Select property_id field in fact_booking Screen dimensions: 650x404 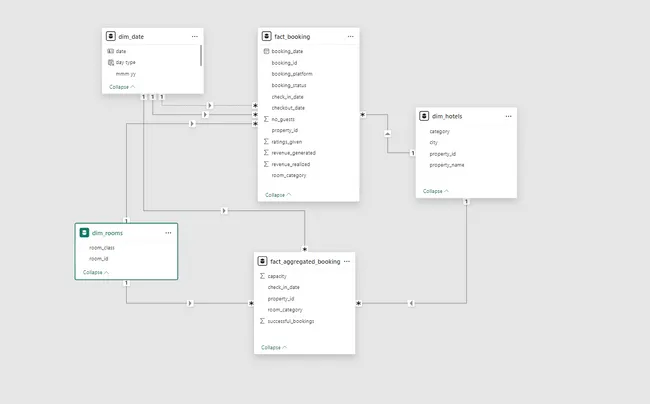(x=285, y=130)
